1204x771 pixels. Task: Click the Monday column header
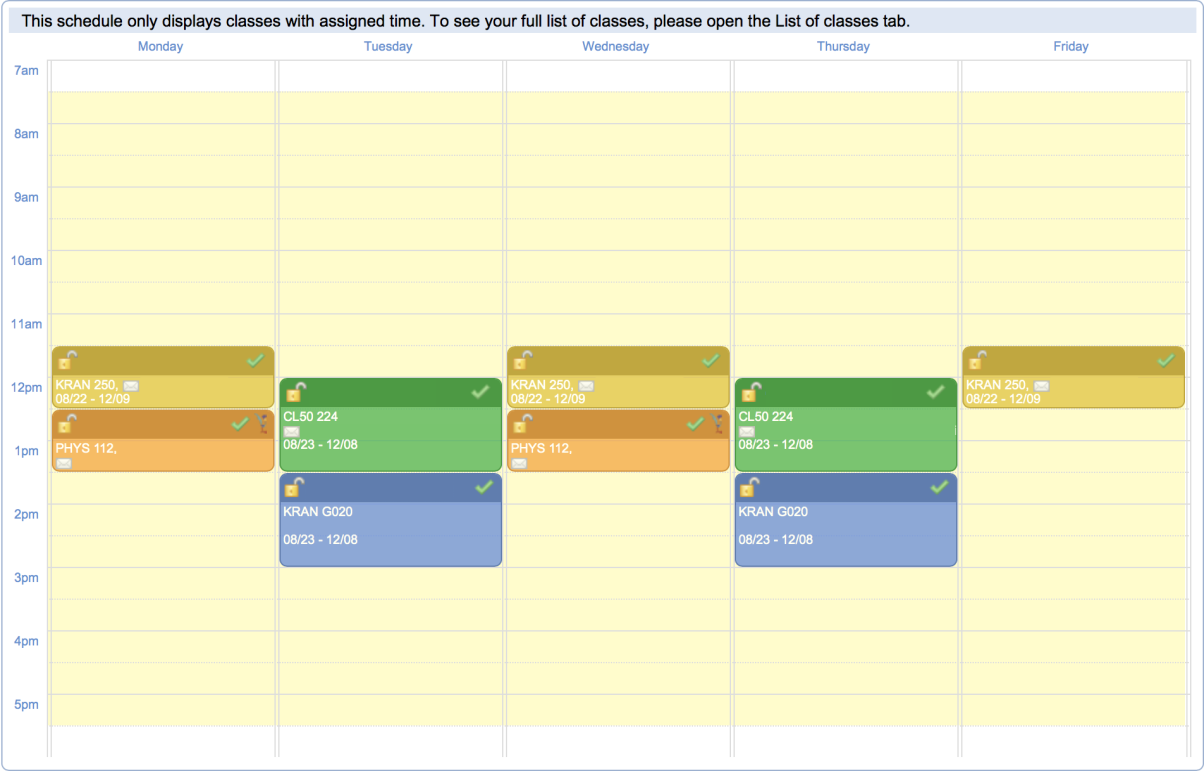(160, 46)
